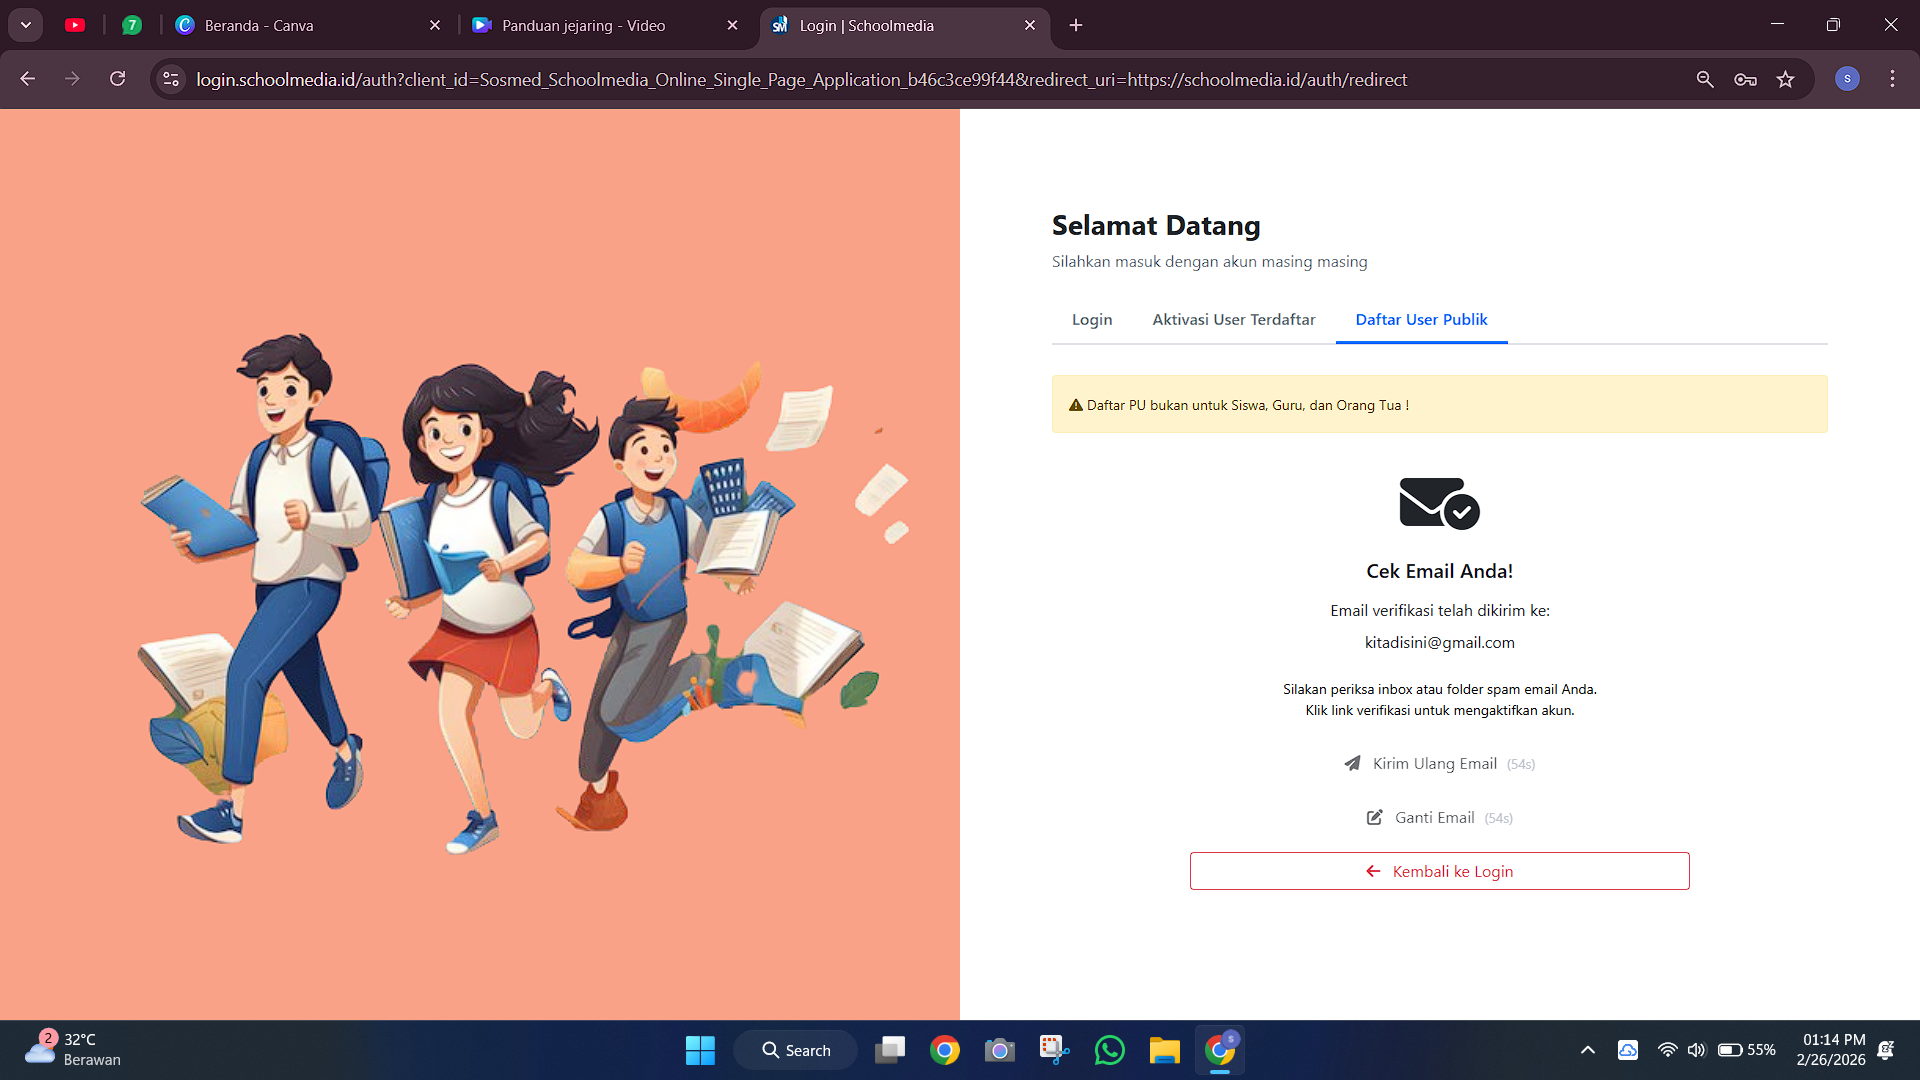Click the zoom magnifier in address bar
This screenshot has height=1080, width=1920.
coord(1705,79)
